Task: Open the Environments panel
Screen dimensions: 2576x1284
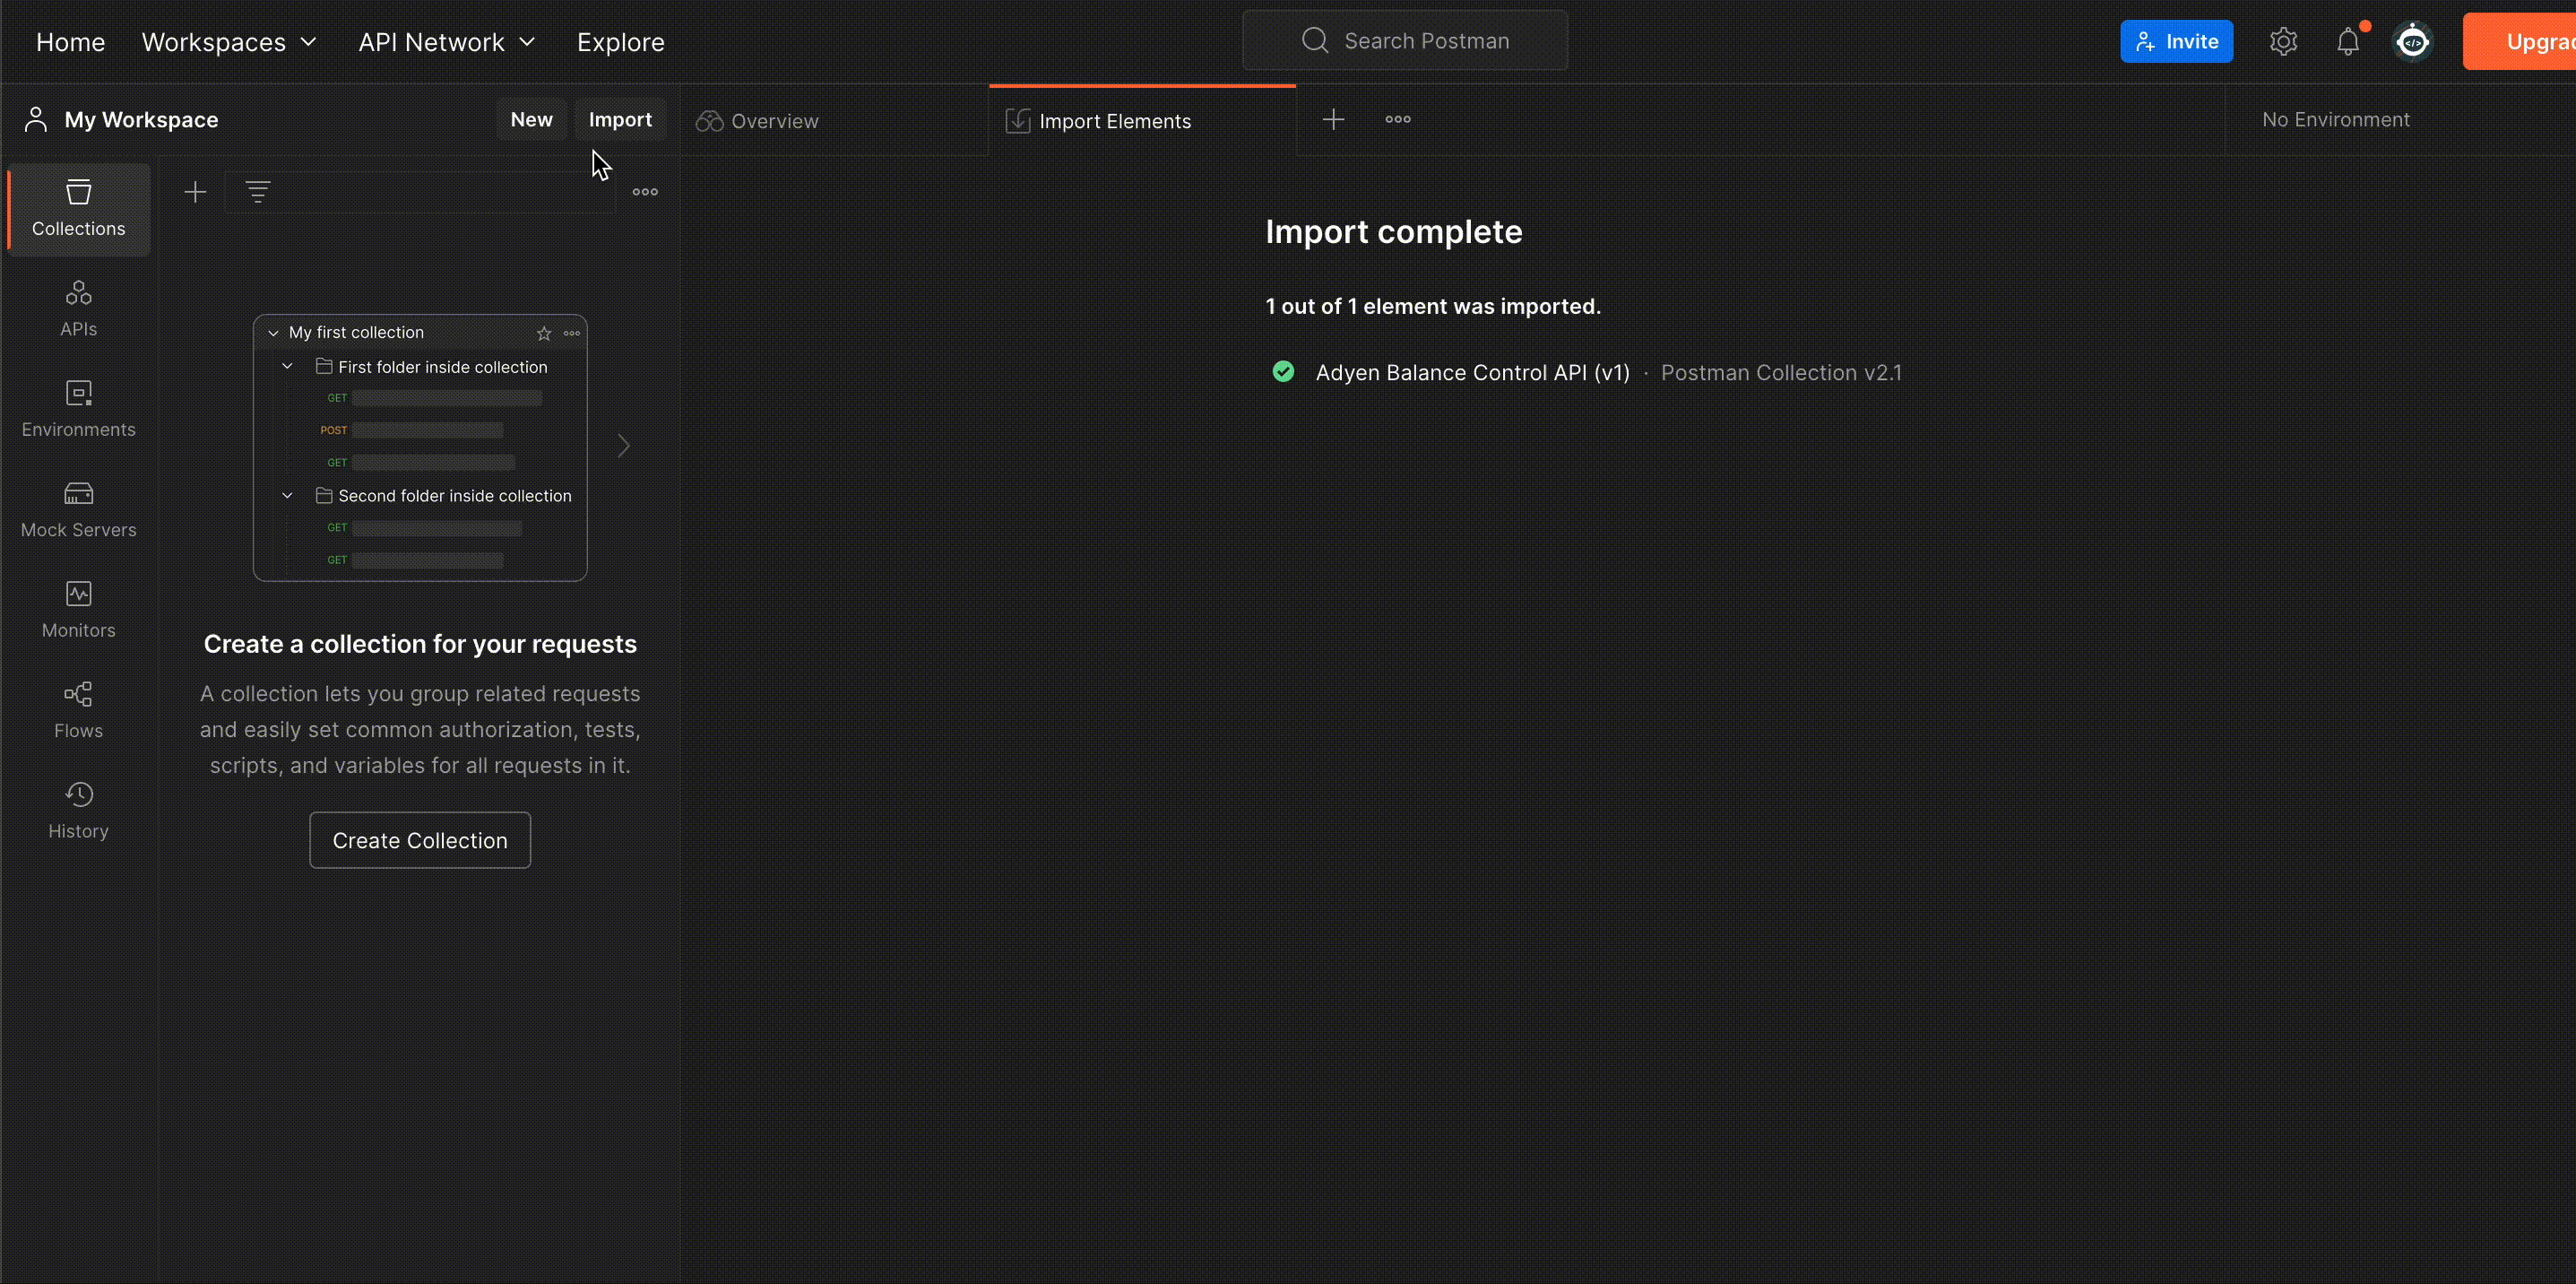Action: 77,406
